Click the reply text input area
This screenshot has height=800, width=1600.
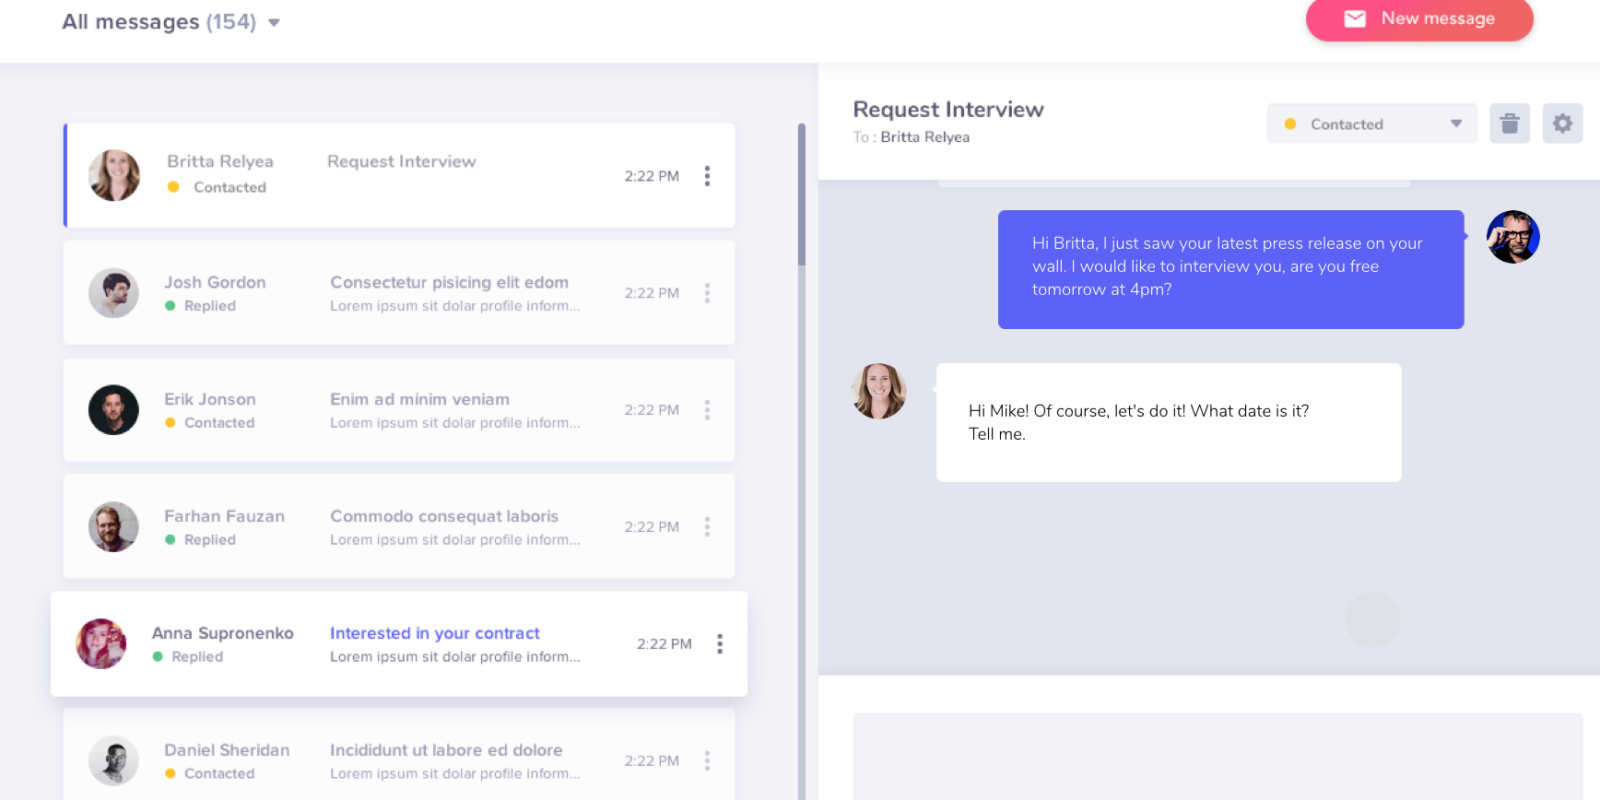pos(1217,756)
